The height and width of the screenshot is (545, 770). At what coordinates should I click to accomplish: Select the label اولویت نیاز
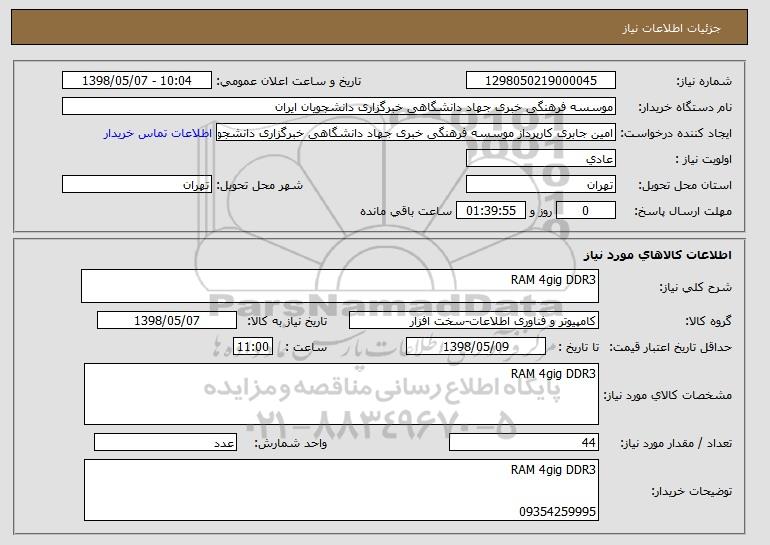pos(703,159)
